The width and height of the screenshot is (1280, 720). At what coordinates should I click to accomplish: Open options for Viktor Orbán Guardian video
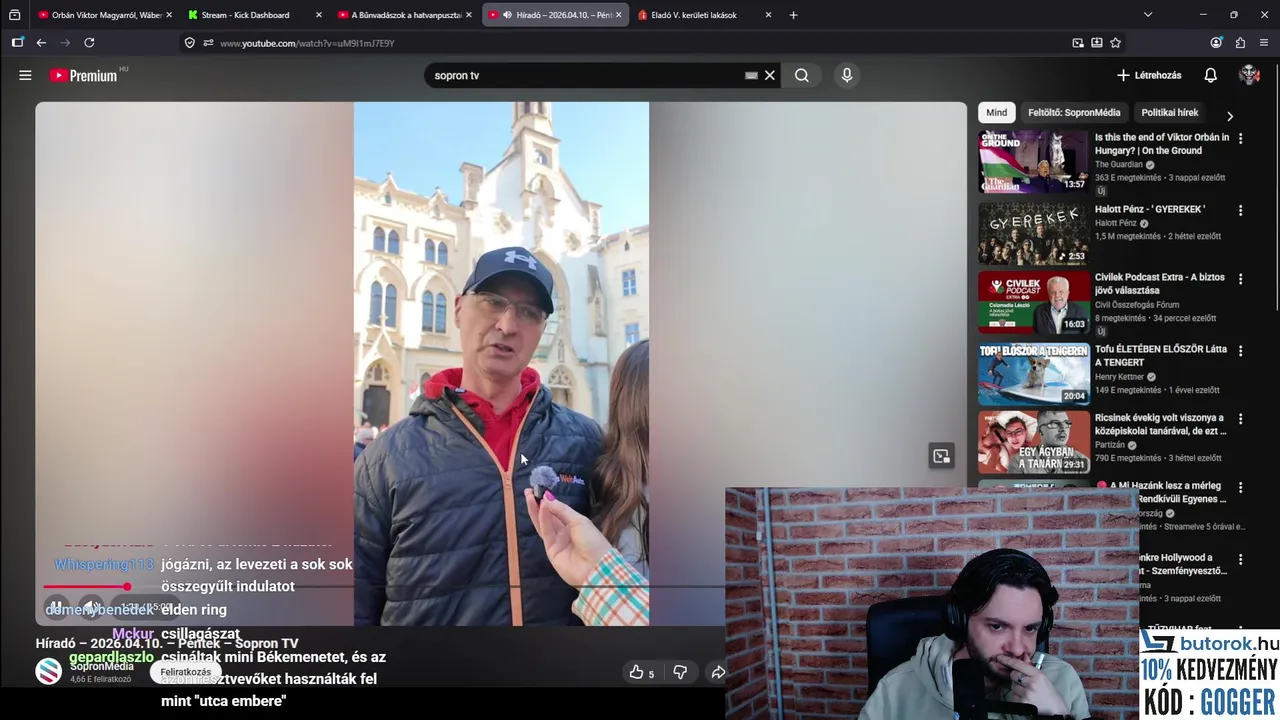coord(1240,139)
